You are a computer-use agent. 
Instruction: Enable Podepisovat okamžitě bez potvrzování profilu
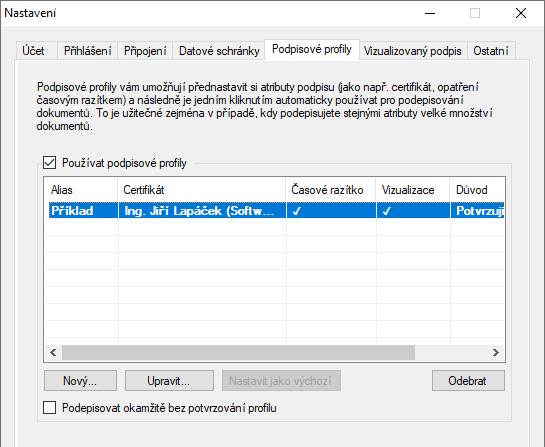point(49,408)
